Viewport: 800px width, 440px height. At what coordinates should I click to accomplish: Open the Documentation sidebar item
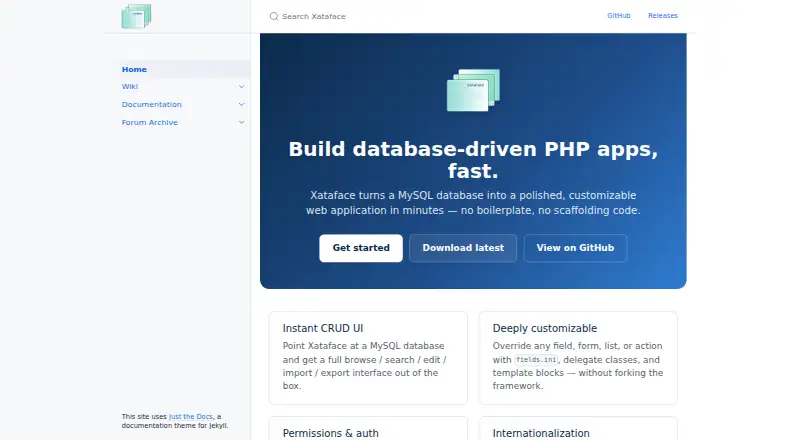(152, 105)
